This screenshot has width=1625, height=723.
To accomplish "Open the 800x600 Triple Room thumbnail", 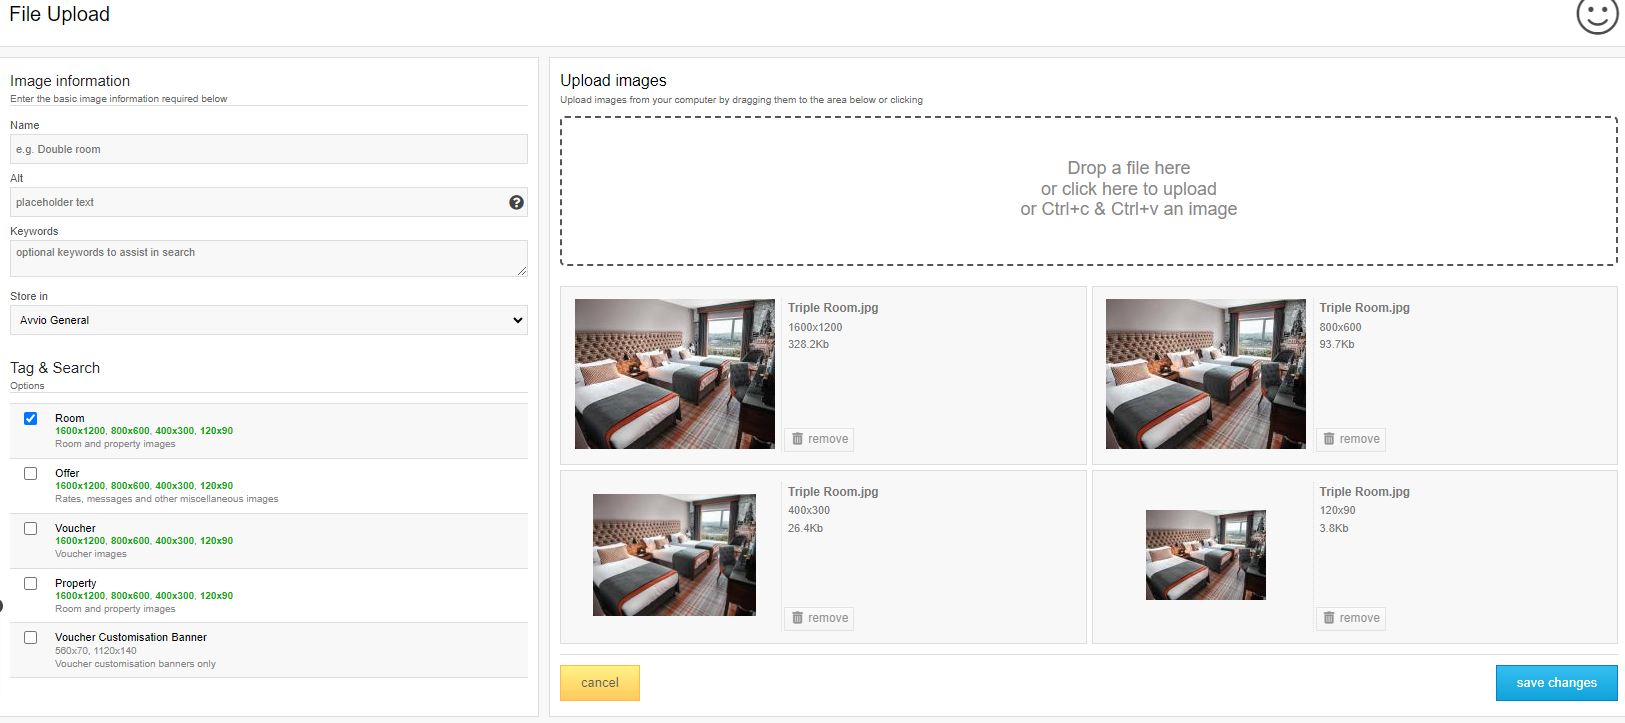I will tap(1206, 374).
